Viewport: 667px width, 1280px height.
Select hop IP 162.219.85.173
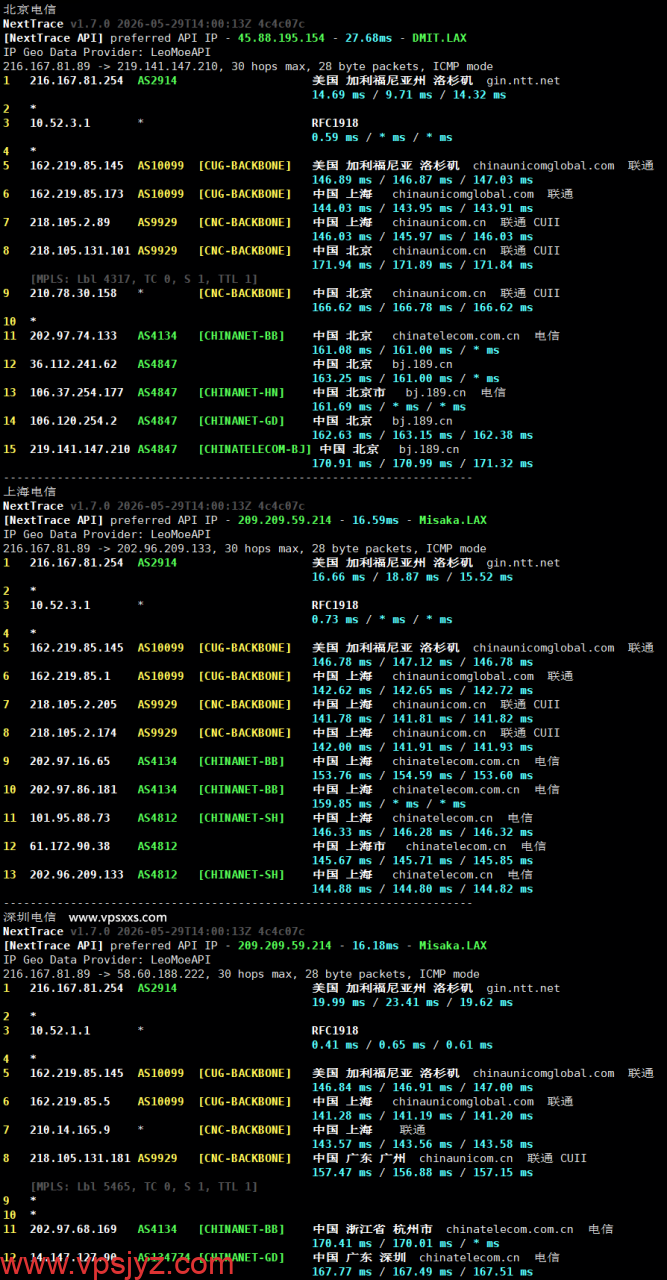click(77, 194)
